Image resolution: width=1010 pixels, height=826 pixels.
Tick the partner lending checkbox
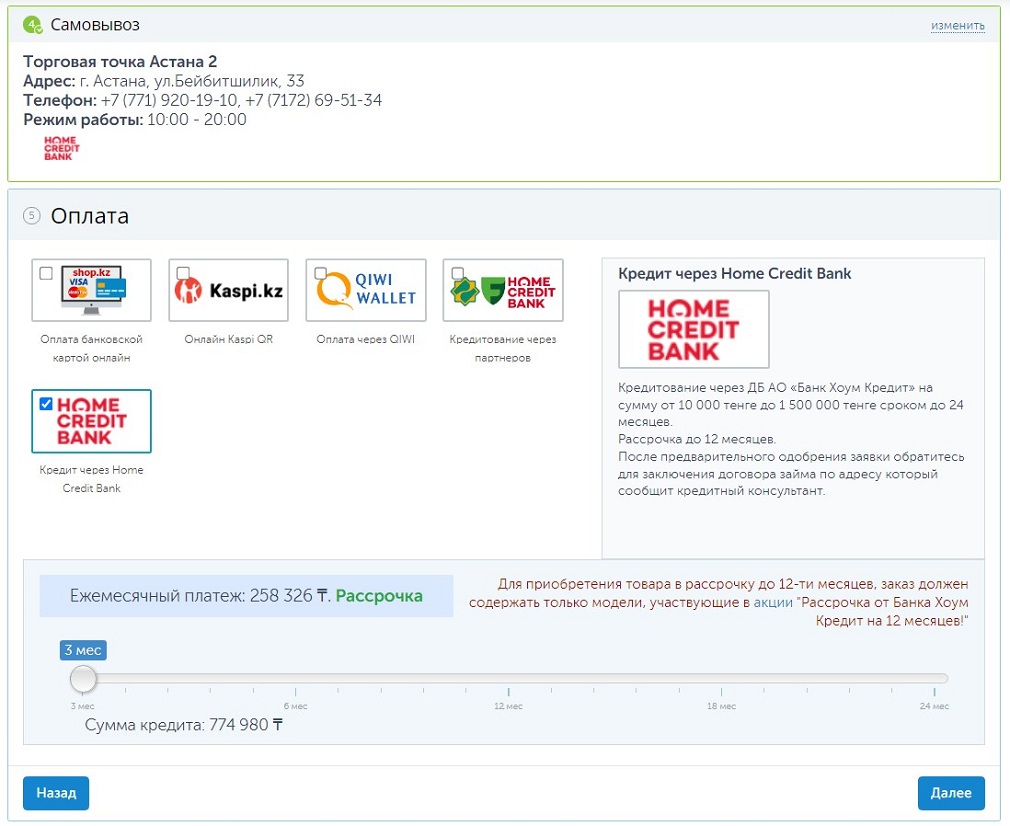[457, 273]
